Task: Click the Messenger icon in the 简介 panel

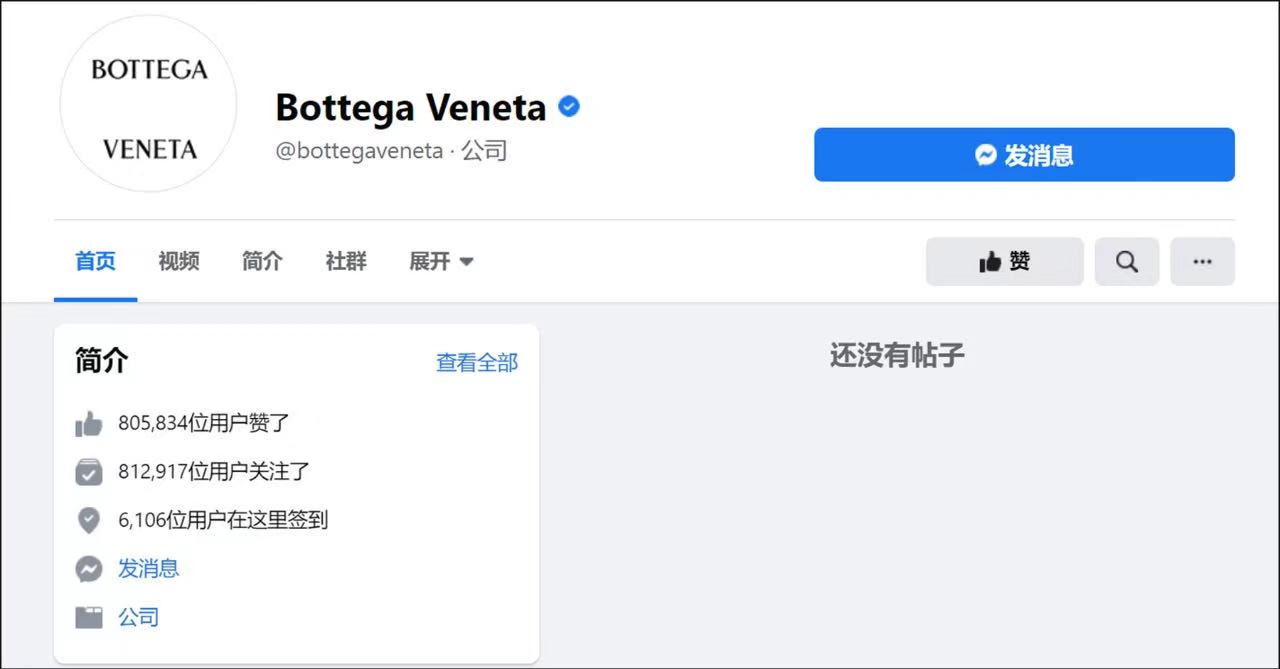Action: point(89,569)
